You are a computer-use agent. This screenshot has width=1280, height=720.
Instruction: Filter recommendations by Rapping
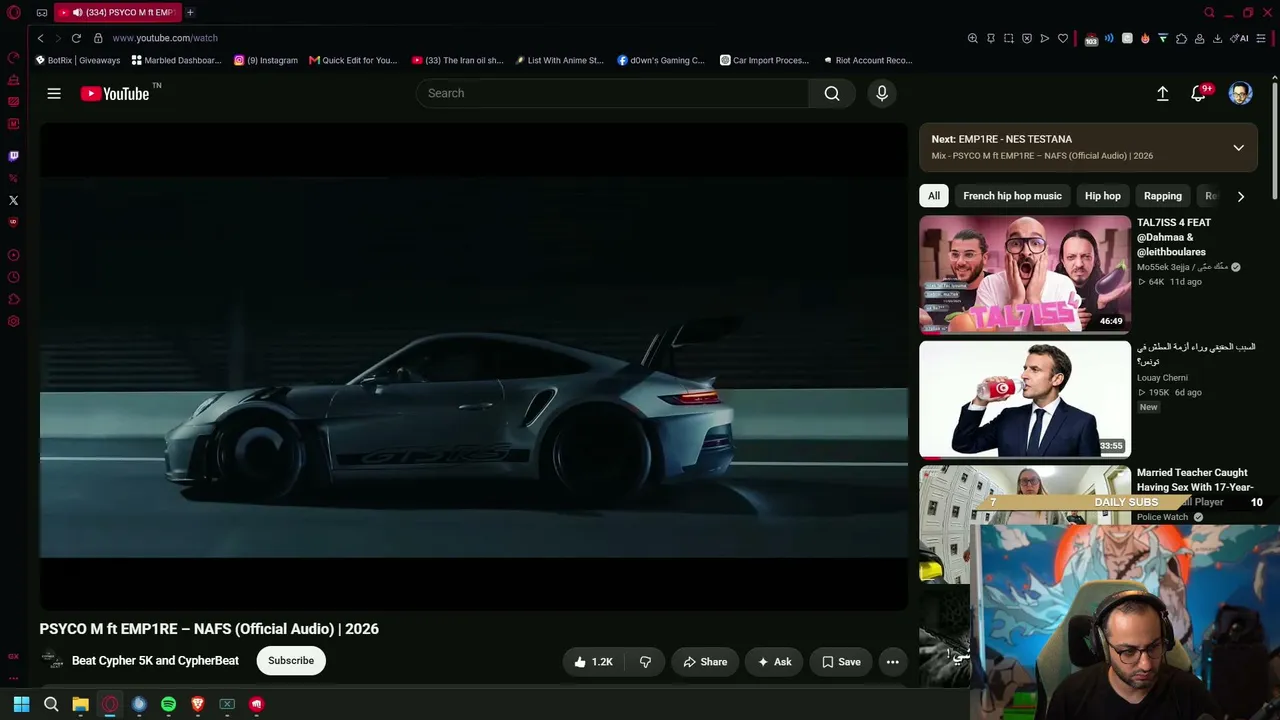(1163, 196)
